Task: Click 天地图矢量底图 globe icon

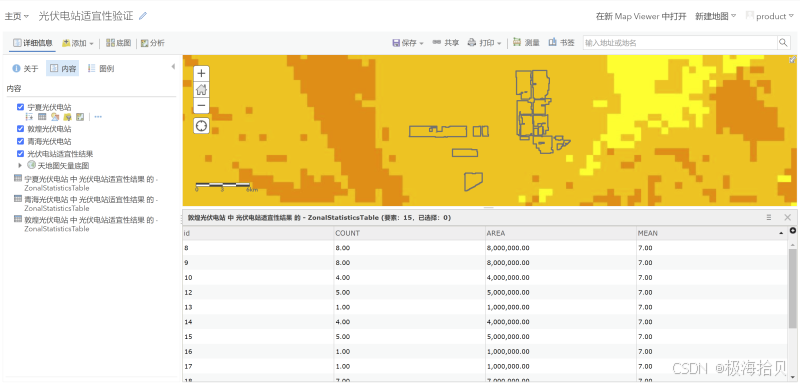Action: click(x=31, y=165)
